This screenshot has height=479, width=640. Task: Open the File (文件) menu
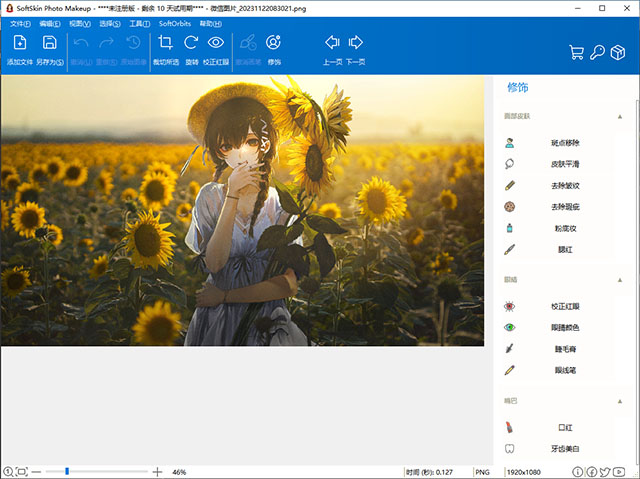click(20, 22)
